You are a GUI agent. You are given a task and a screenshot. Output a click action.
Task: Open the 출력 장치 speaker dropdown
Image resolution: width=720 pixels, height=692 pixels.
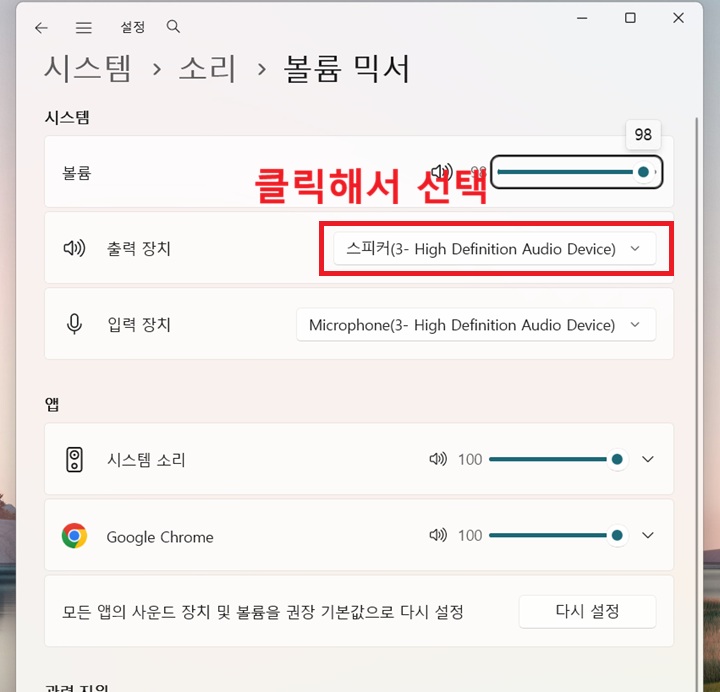coord(495,248)
